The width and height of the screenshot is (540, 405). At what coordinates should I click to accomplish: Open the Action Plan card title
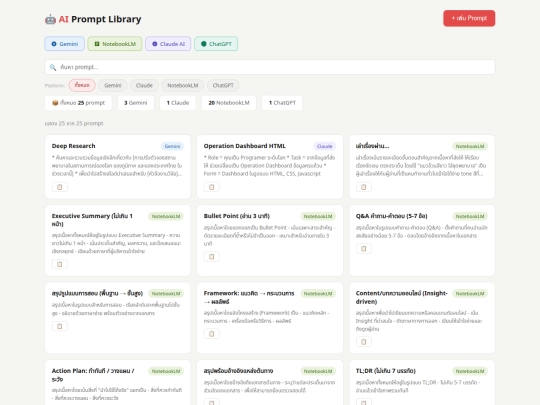93,375
